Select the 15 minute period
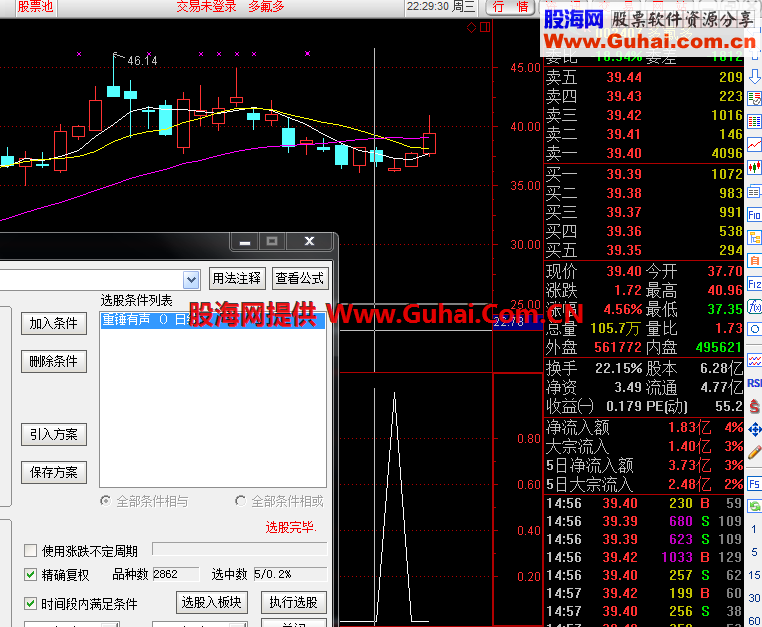The image size is (762, 627). click(754, 575)
